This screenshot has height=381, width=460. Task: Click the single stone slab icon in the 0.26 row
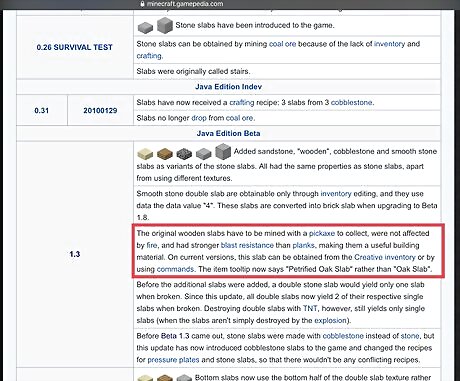pos(145,27)
